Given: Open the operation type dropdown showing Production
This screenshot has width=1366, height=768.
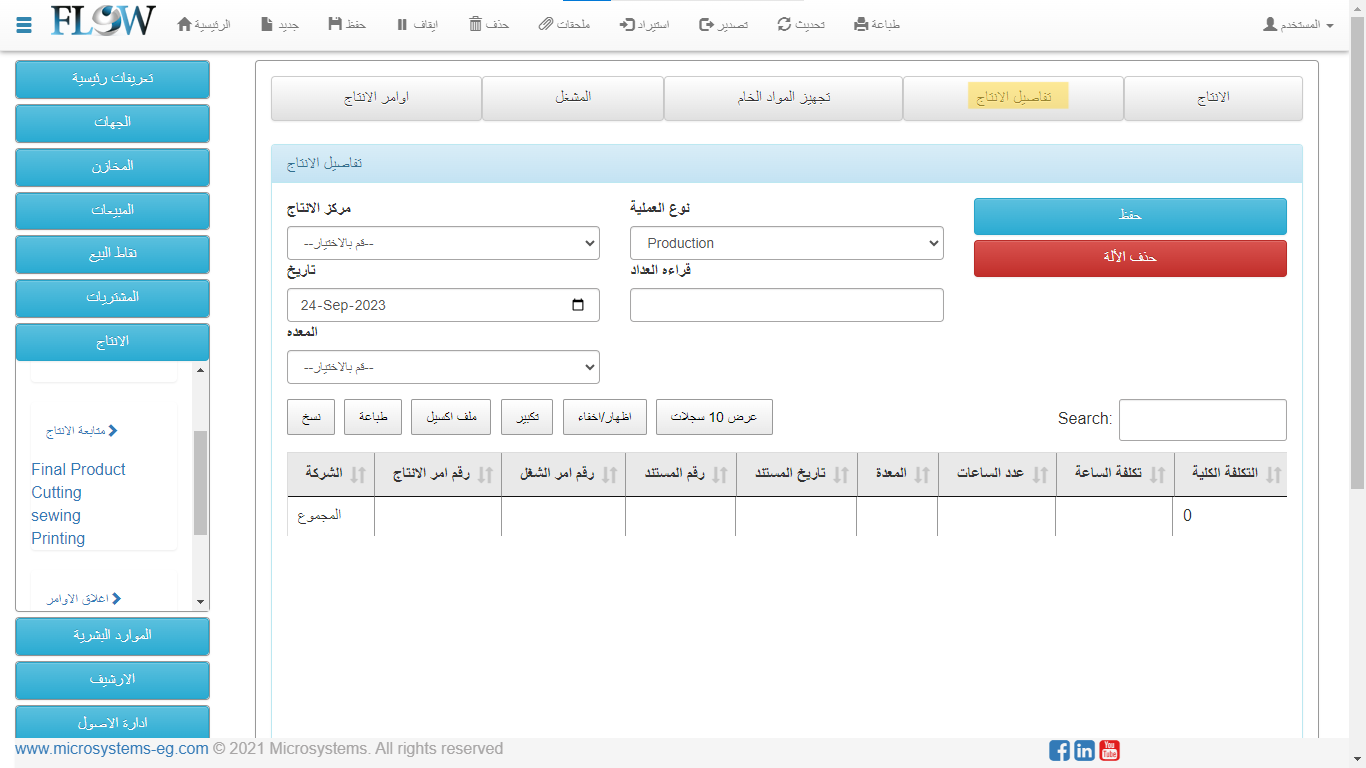Looking at the screenshot, I should pos(786,243).
